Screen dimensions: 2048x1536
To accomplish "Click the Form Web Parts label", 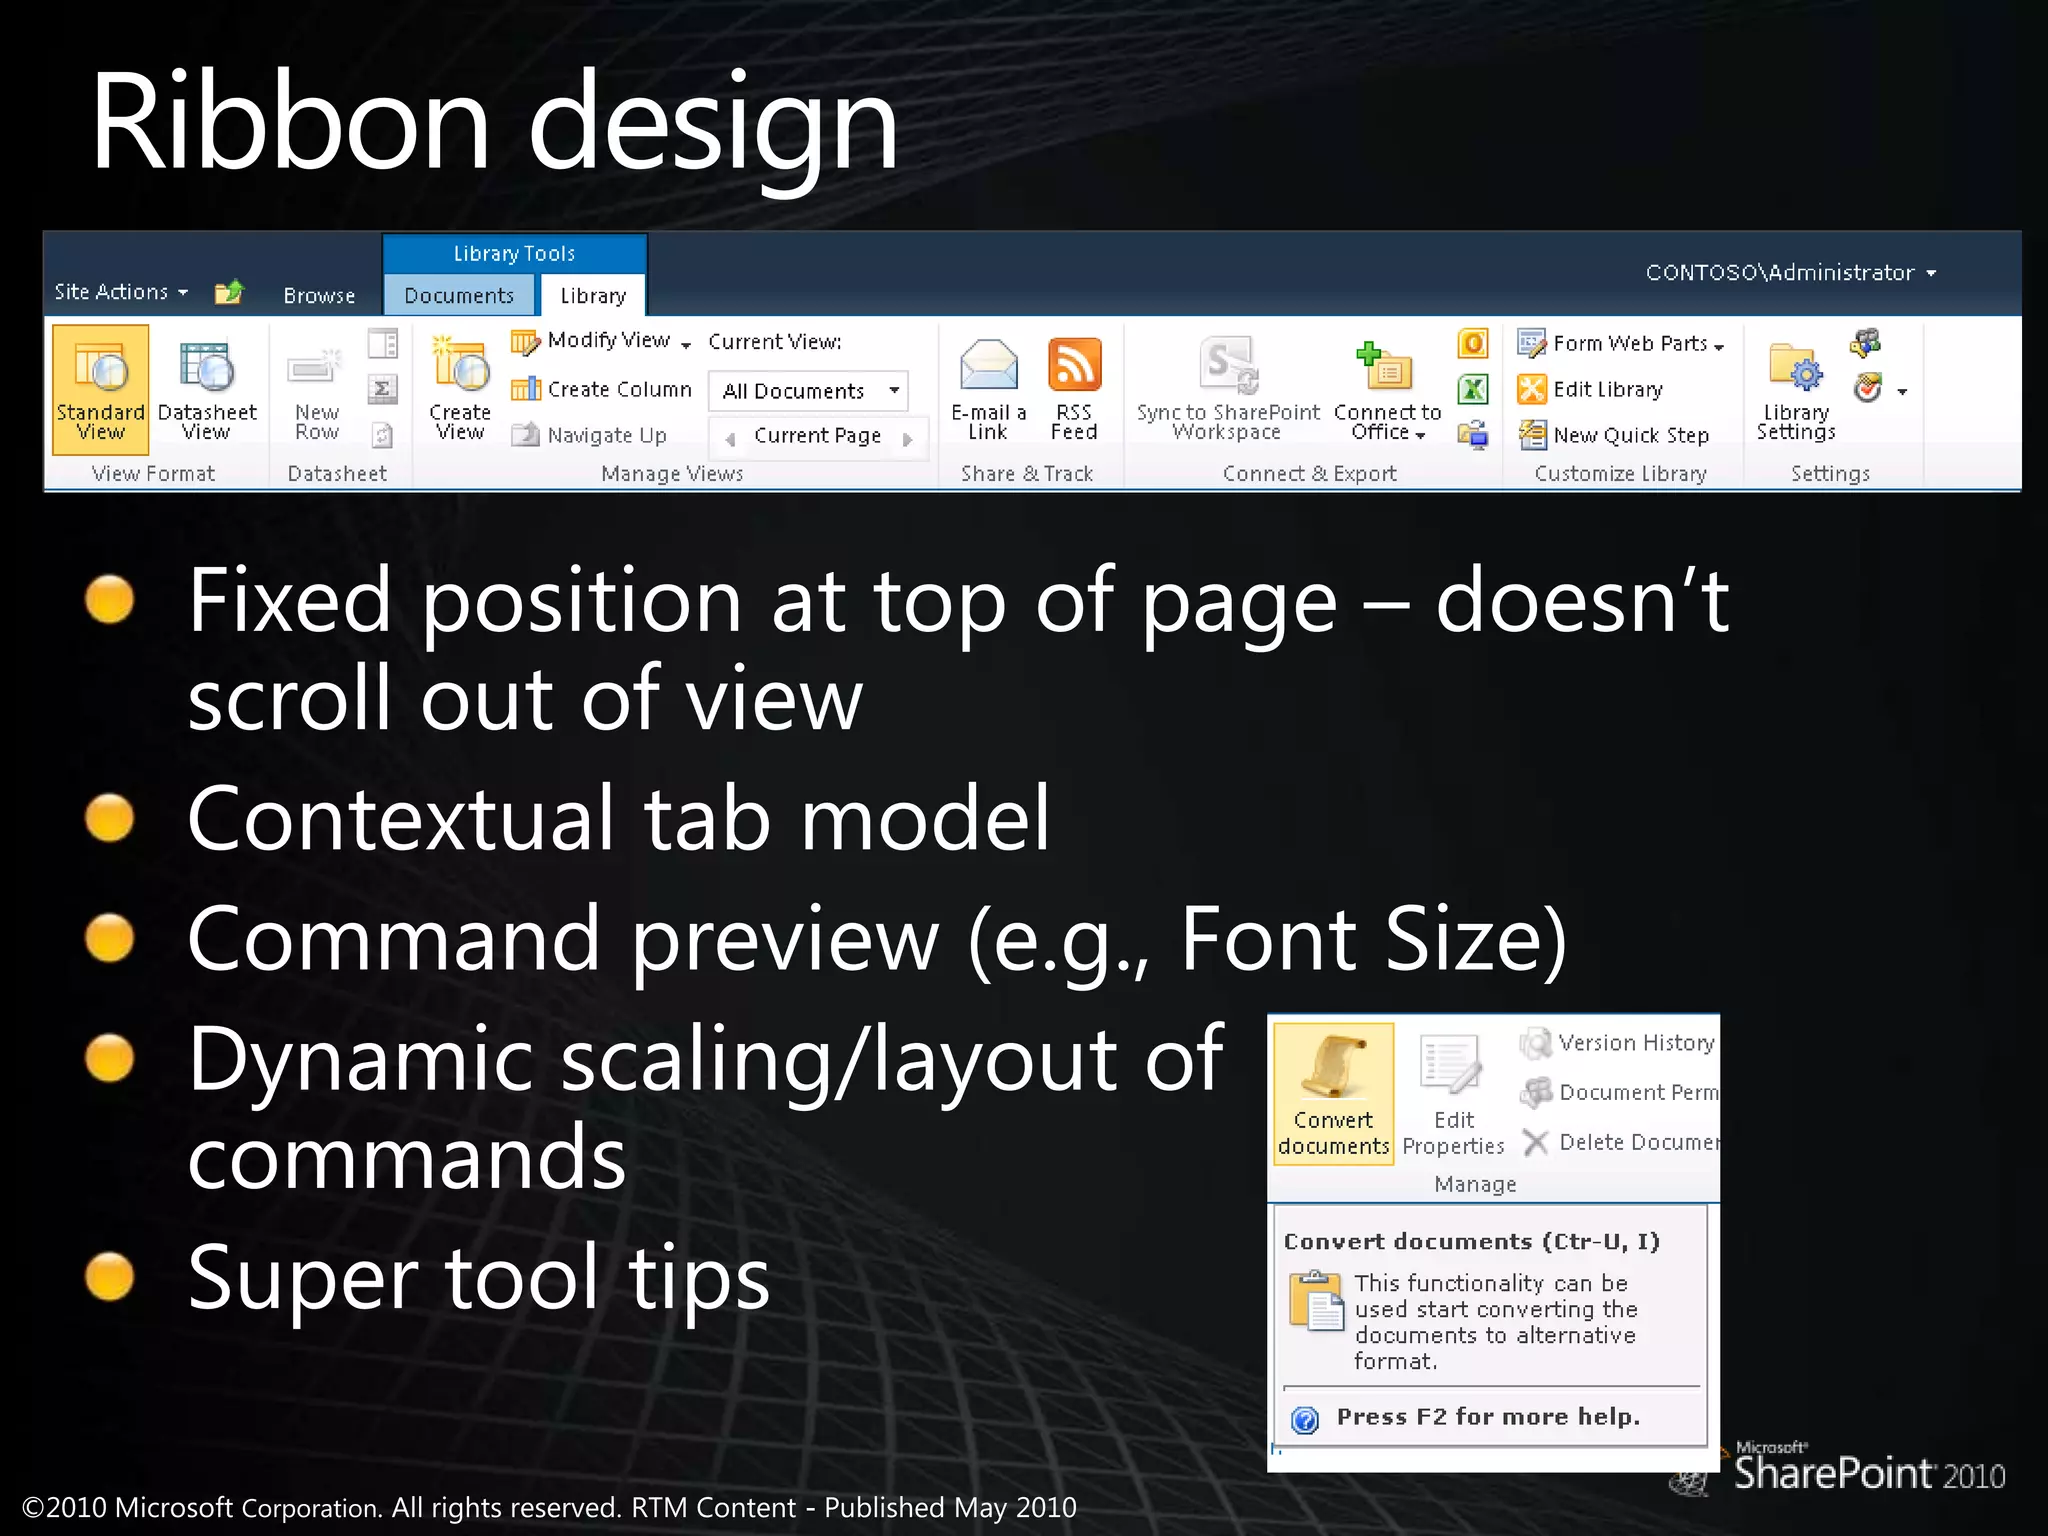I will coord(1630,344).
